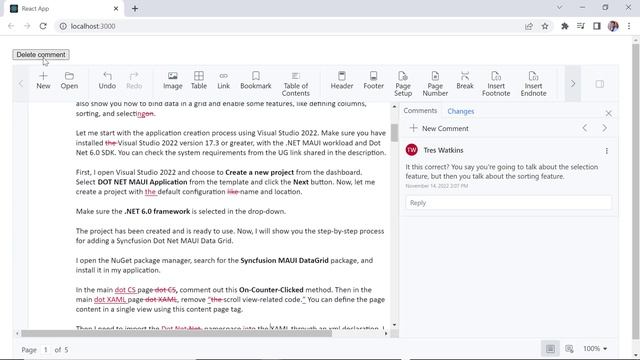Open Tres Watkins comment options menu
The image size is (640, 360).
tap(607, 151)
